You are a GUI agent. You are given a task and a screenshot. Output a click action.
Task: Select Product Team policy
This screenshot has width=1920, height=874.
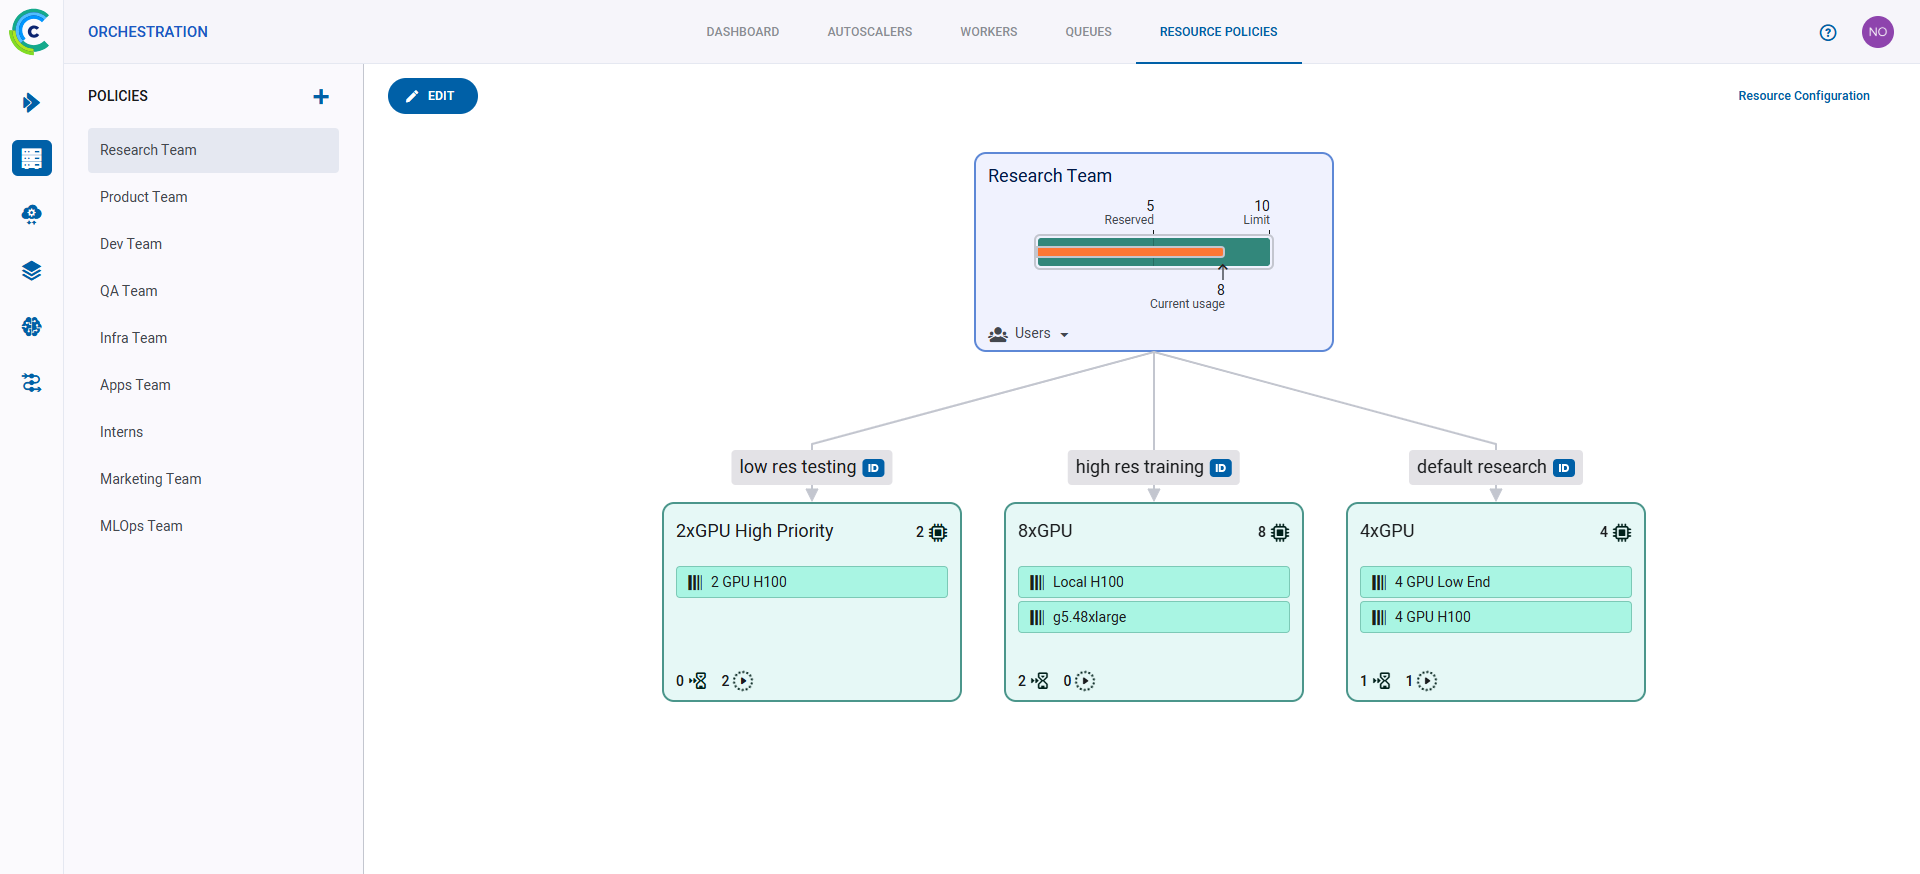pos(144,197)
